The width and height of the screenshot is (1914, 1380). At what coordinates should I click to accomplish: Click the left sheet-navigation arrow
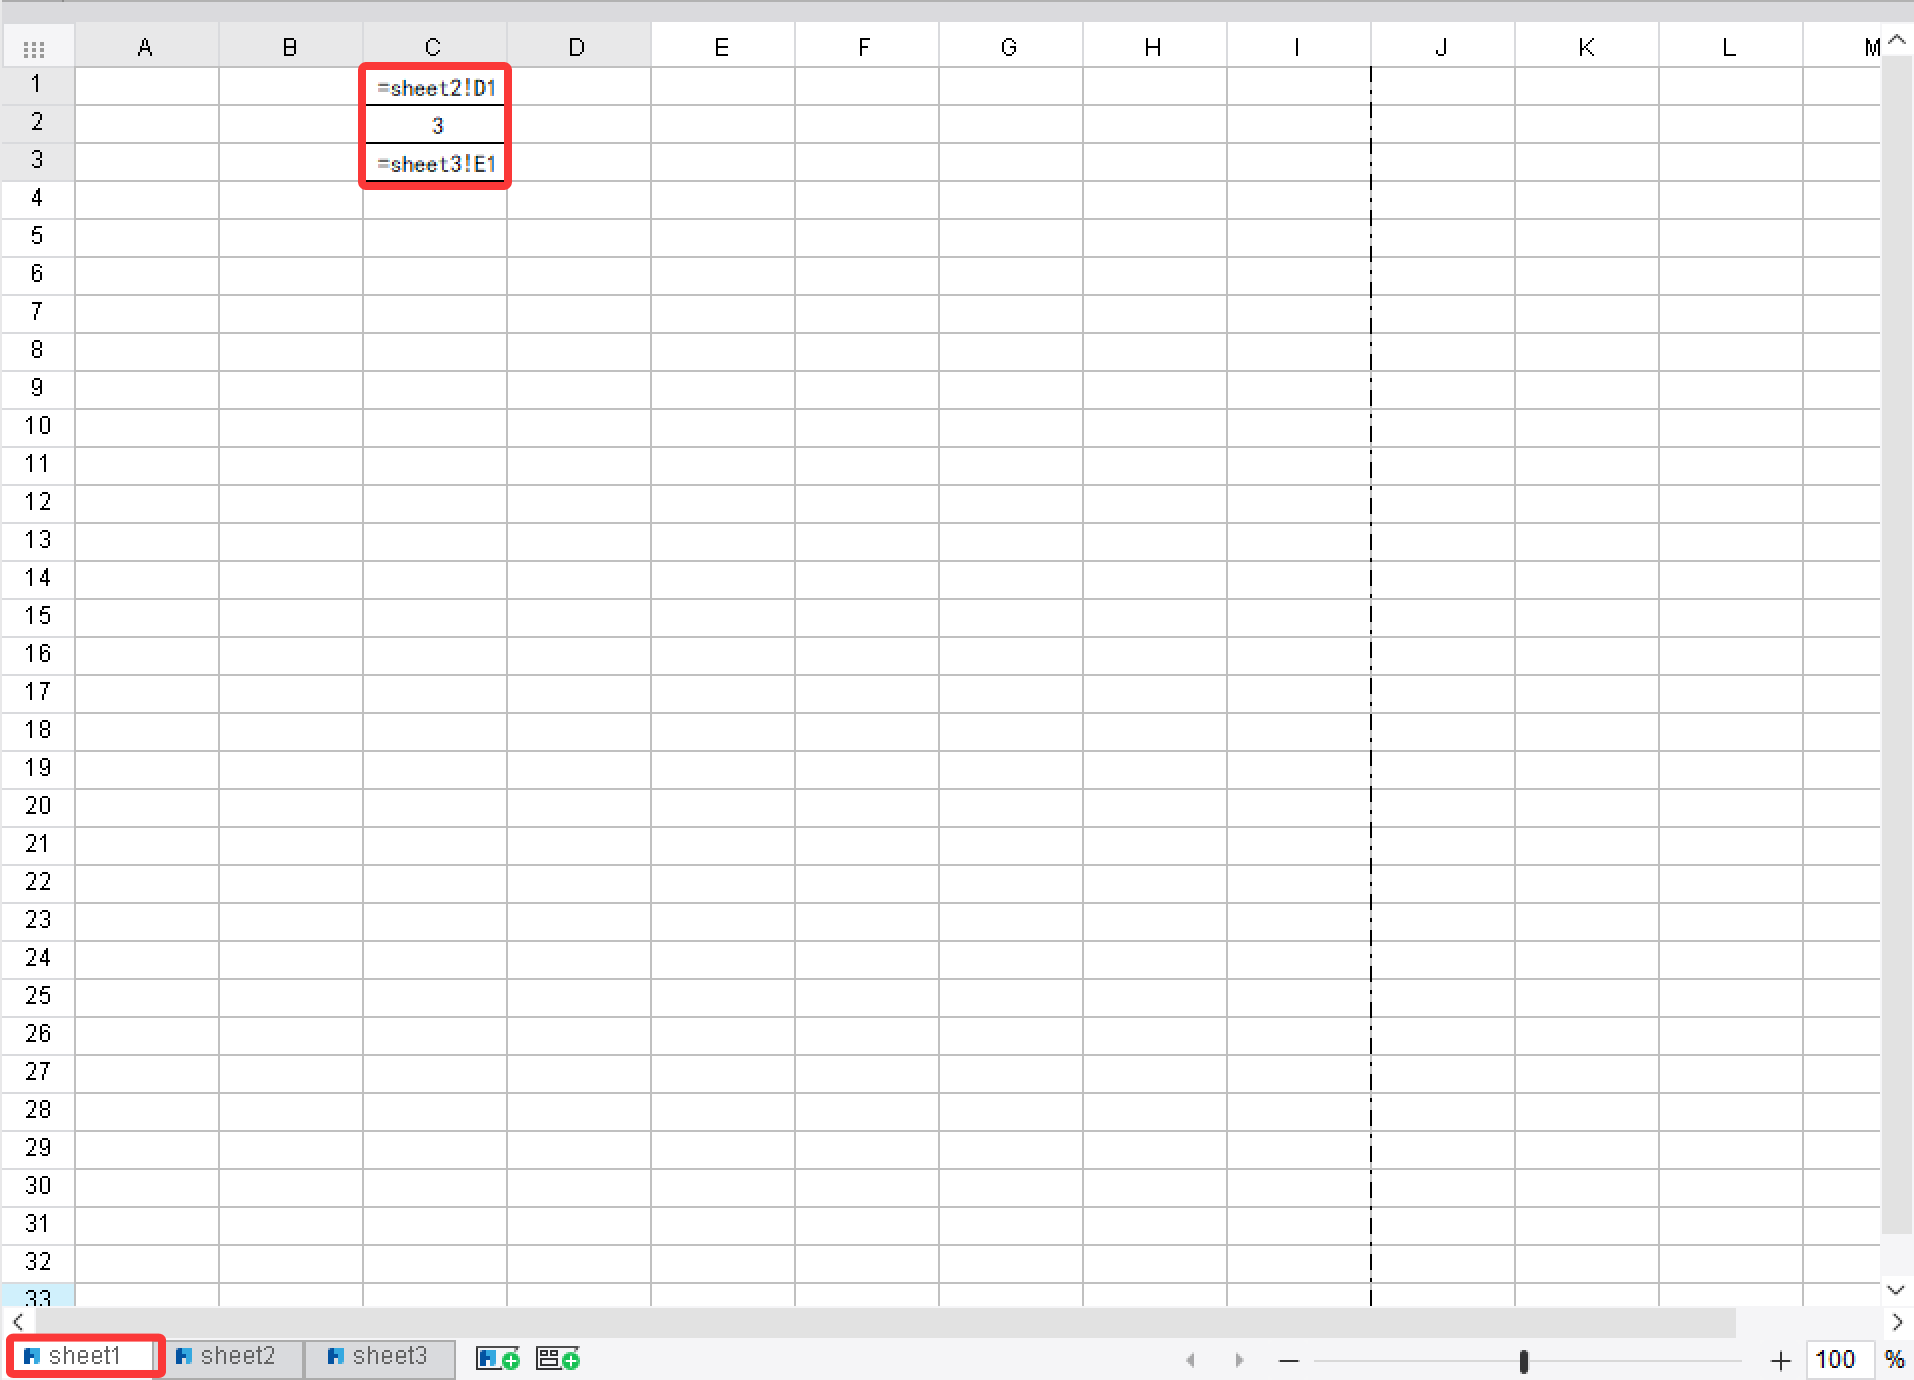pyautogui.click(x=1191, y=1360)
